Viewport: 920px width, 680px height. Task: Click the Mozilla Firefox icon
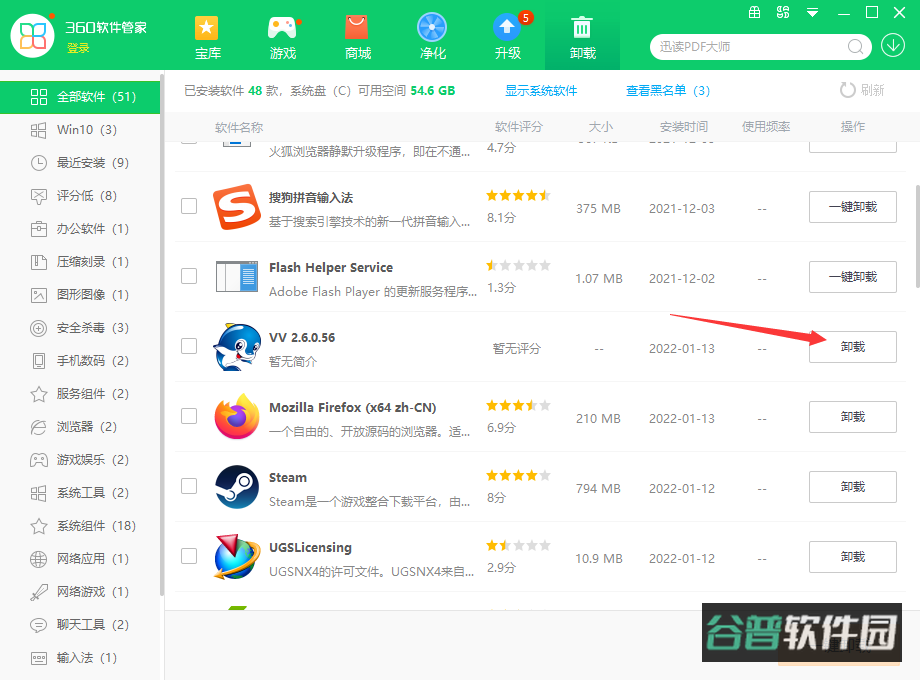click(237, 417)
